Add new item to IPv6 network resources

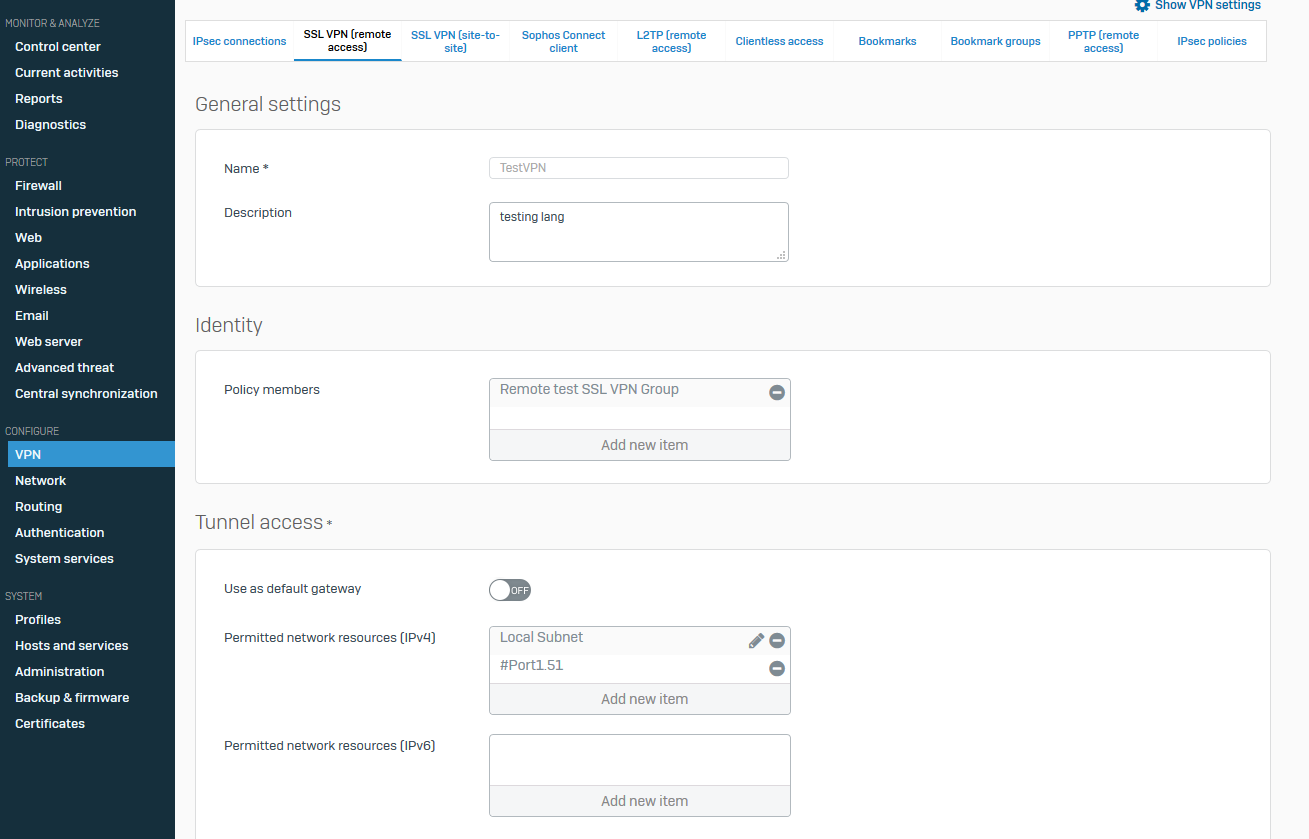pos(644,801)
